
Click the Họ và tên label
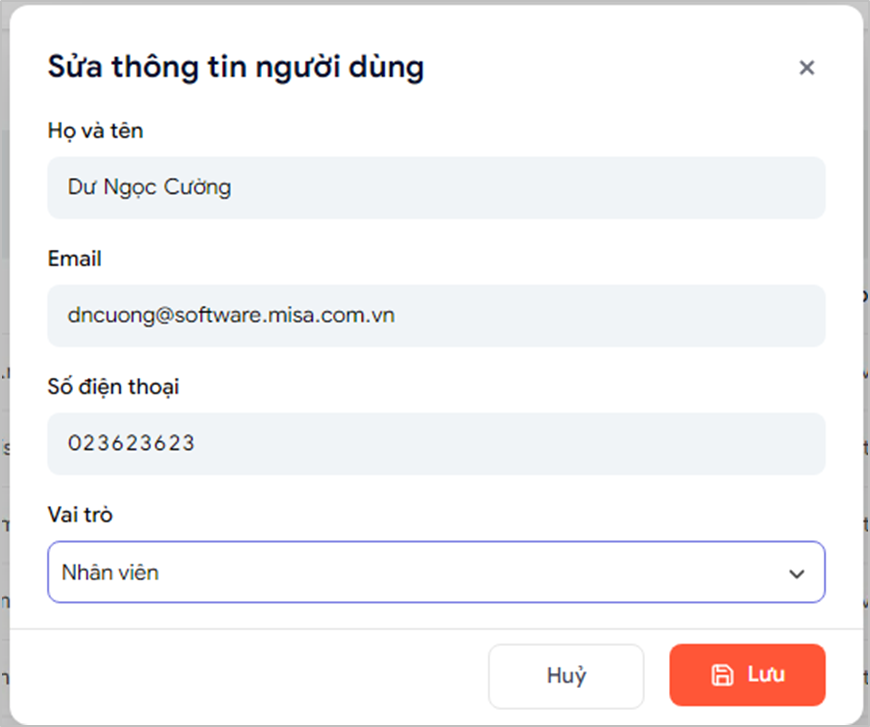click(x=95, y=131)
